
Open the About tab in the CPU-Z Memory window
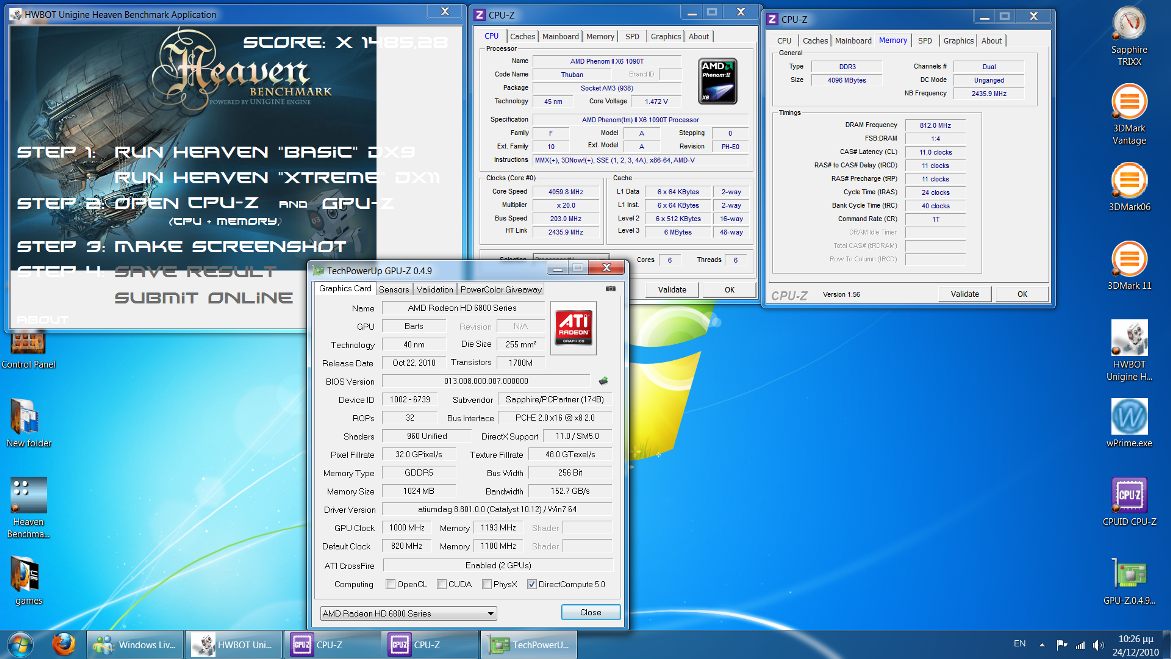pos(991,41)
